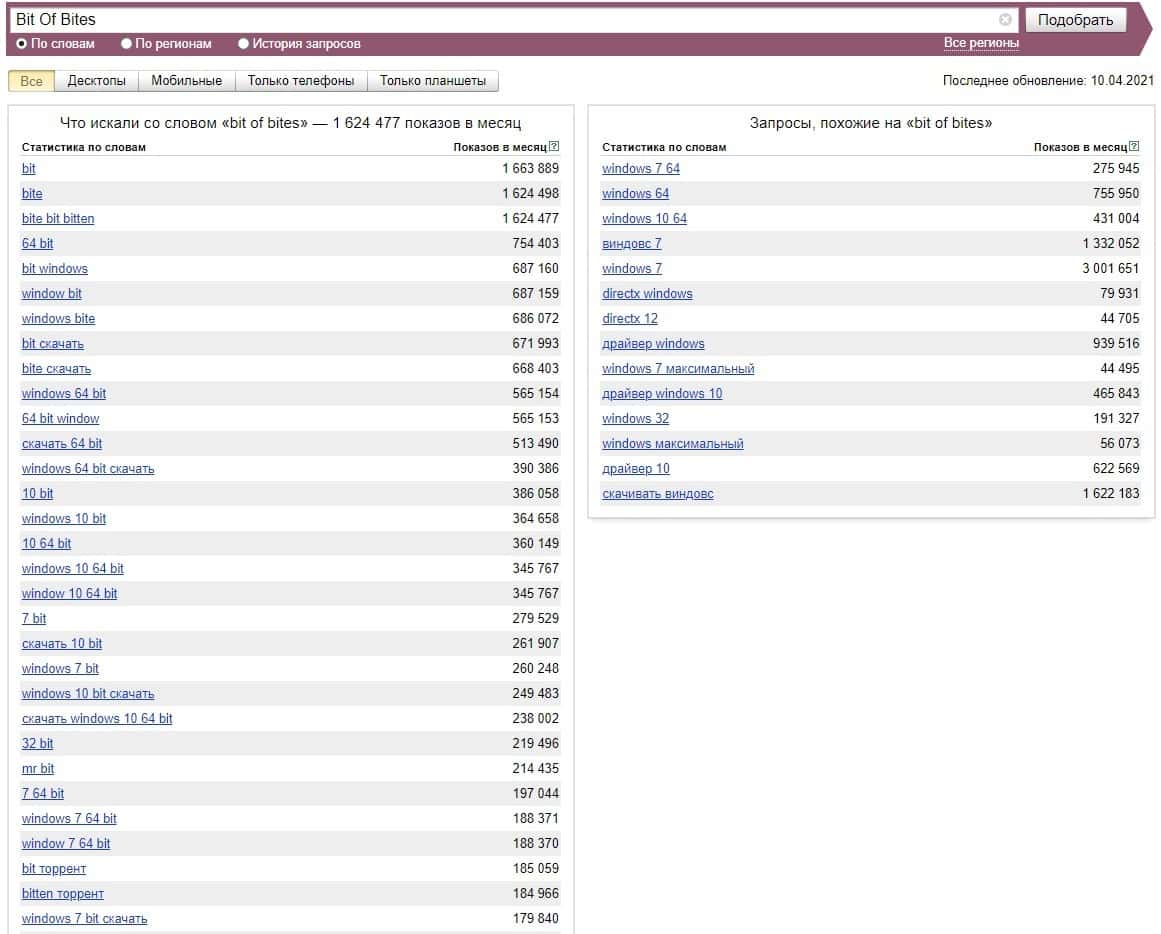Screen dimensions: 1161x934
Task: Switch to the Десктопы tab
Action: point(97,81)
